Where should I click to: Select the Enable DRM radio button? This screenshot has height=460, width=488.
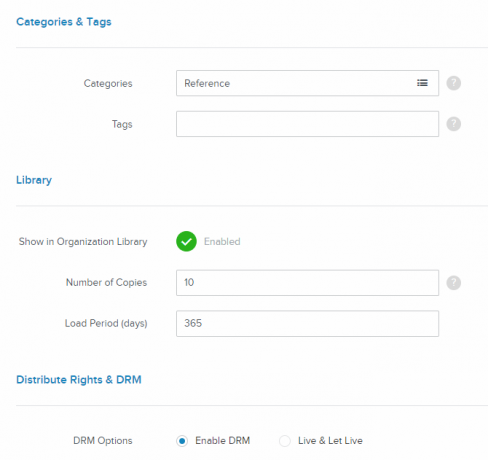pos(182,441)
